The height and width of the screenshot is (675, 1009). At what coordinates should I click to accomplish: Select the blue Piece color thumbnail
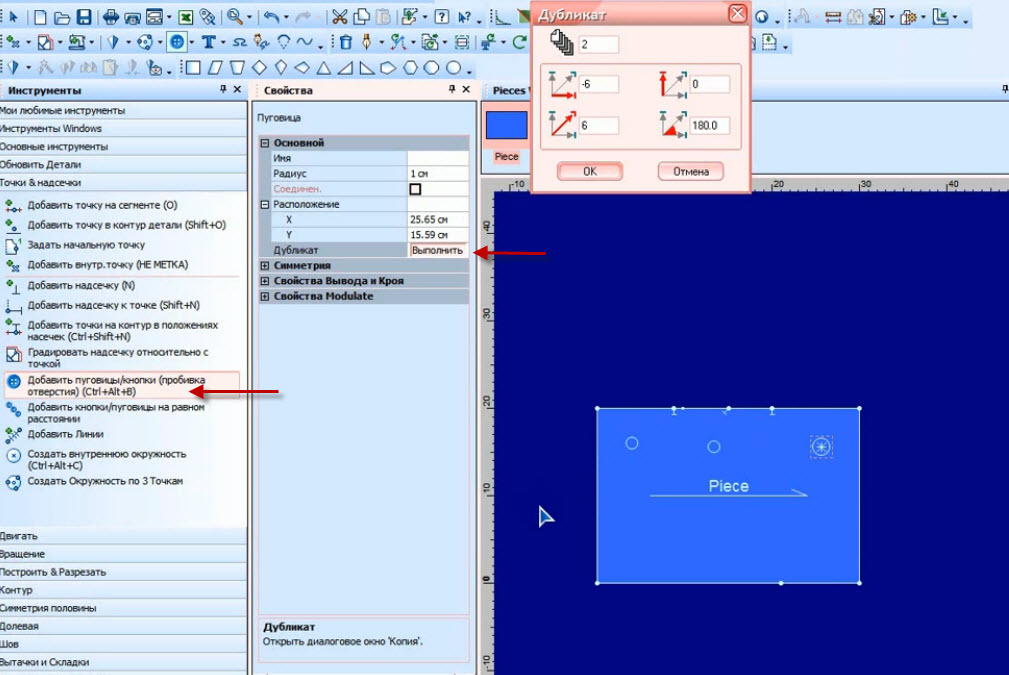[506, 125]
